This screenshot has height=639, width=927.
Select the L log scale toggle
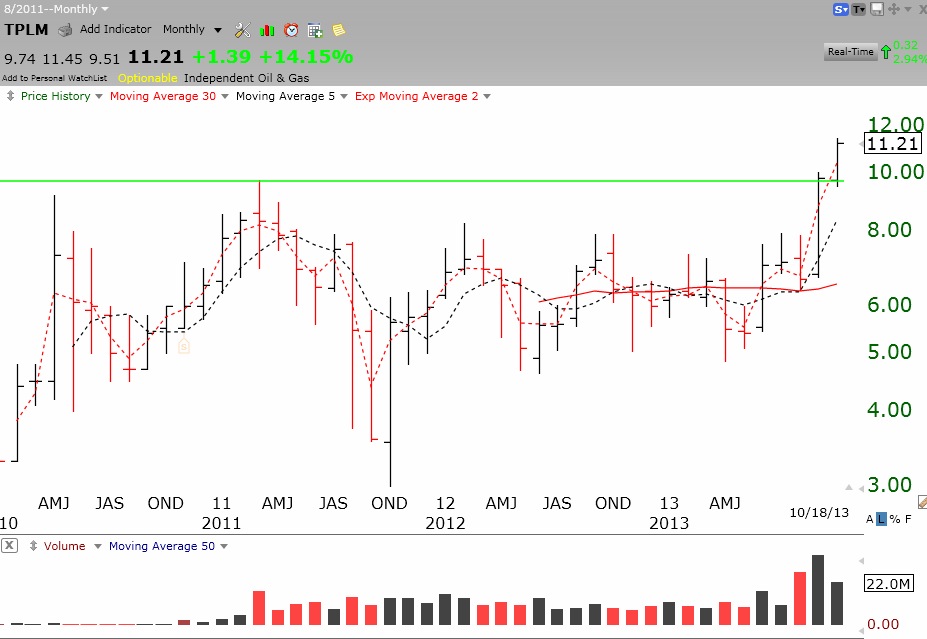coord(881,518)
